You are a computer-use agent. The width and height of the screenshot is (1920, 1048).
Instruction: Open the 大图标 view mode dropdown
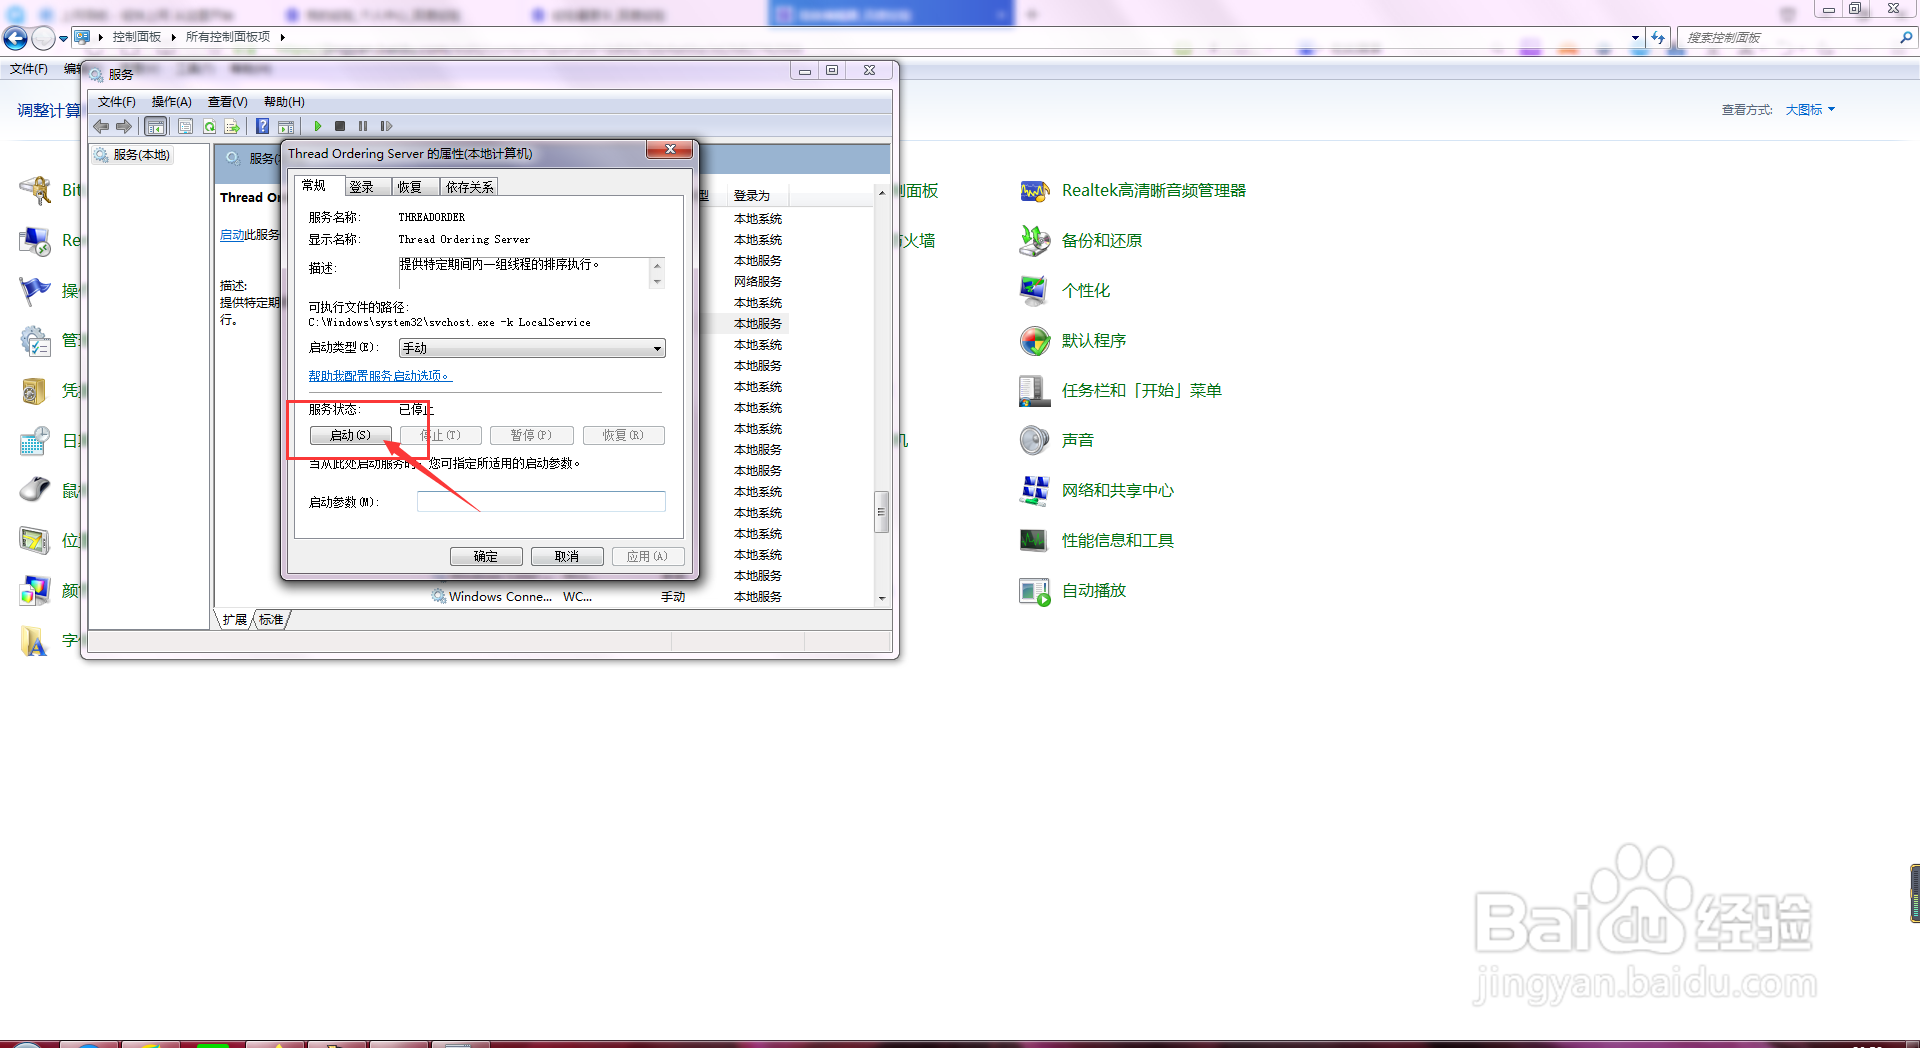[x=1810, y=110]
